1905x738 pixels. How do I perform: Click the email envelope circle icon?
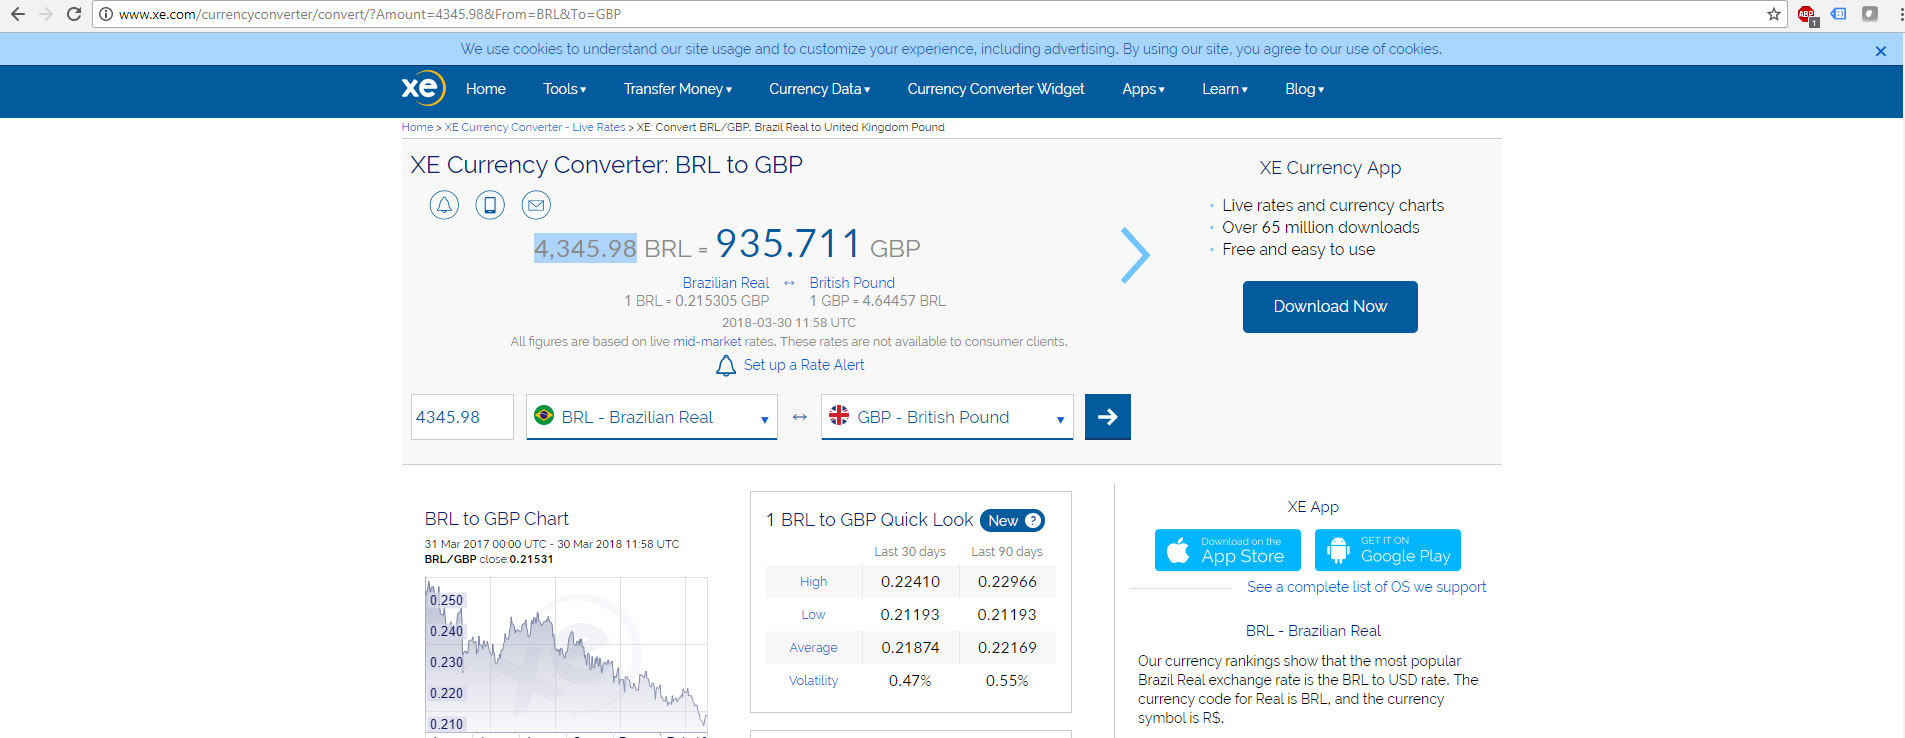pos(536,205)
